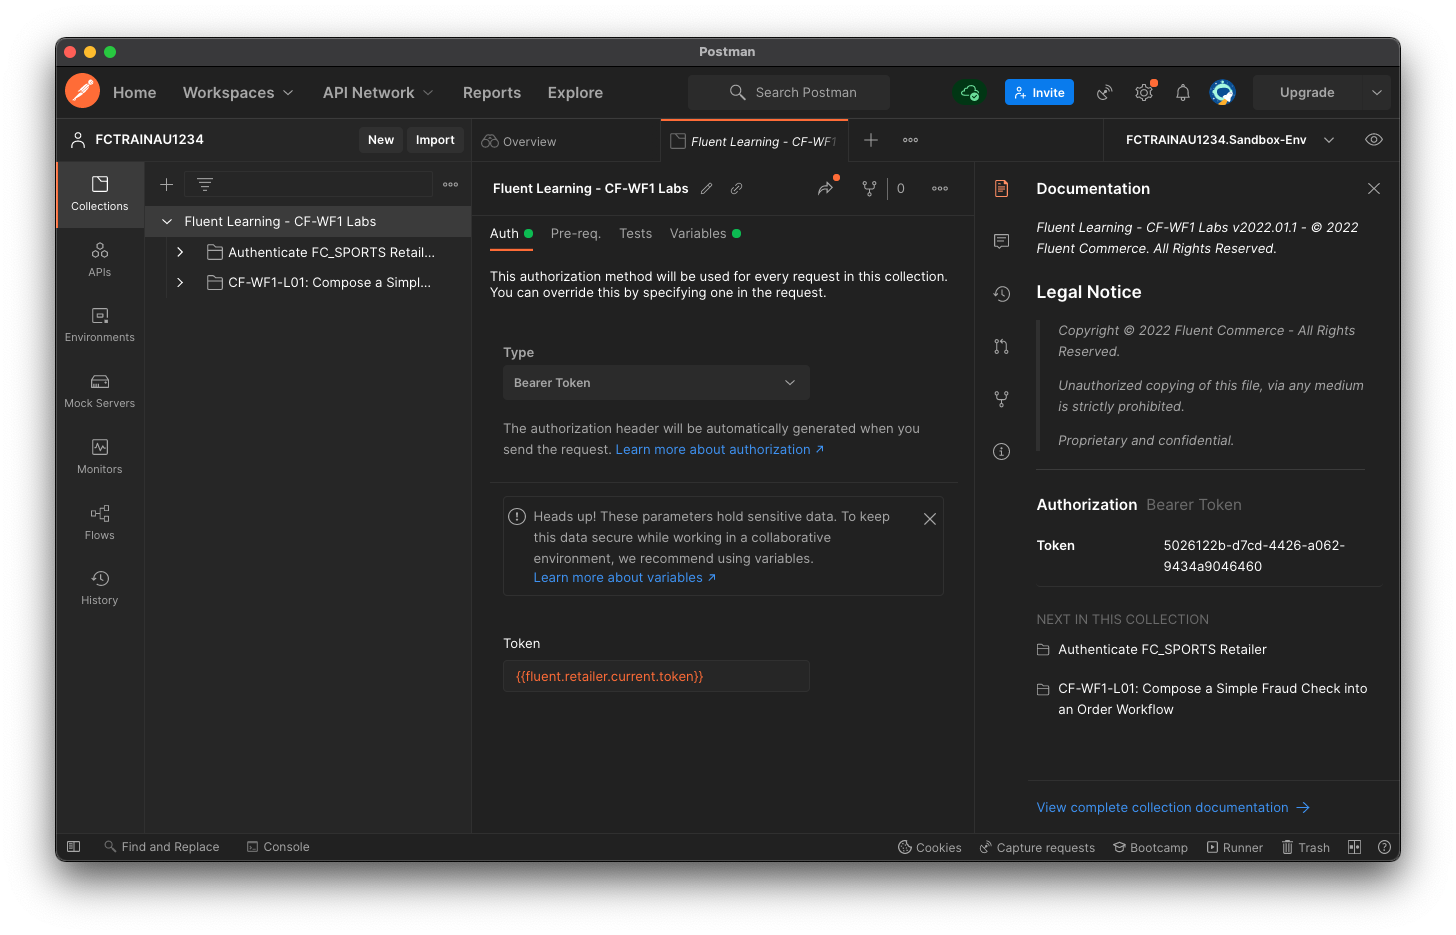Click the New button
This screenshot has height=935, width=1456.
coord(381,140)
